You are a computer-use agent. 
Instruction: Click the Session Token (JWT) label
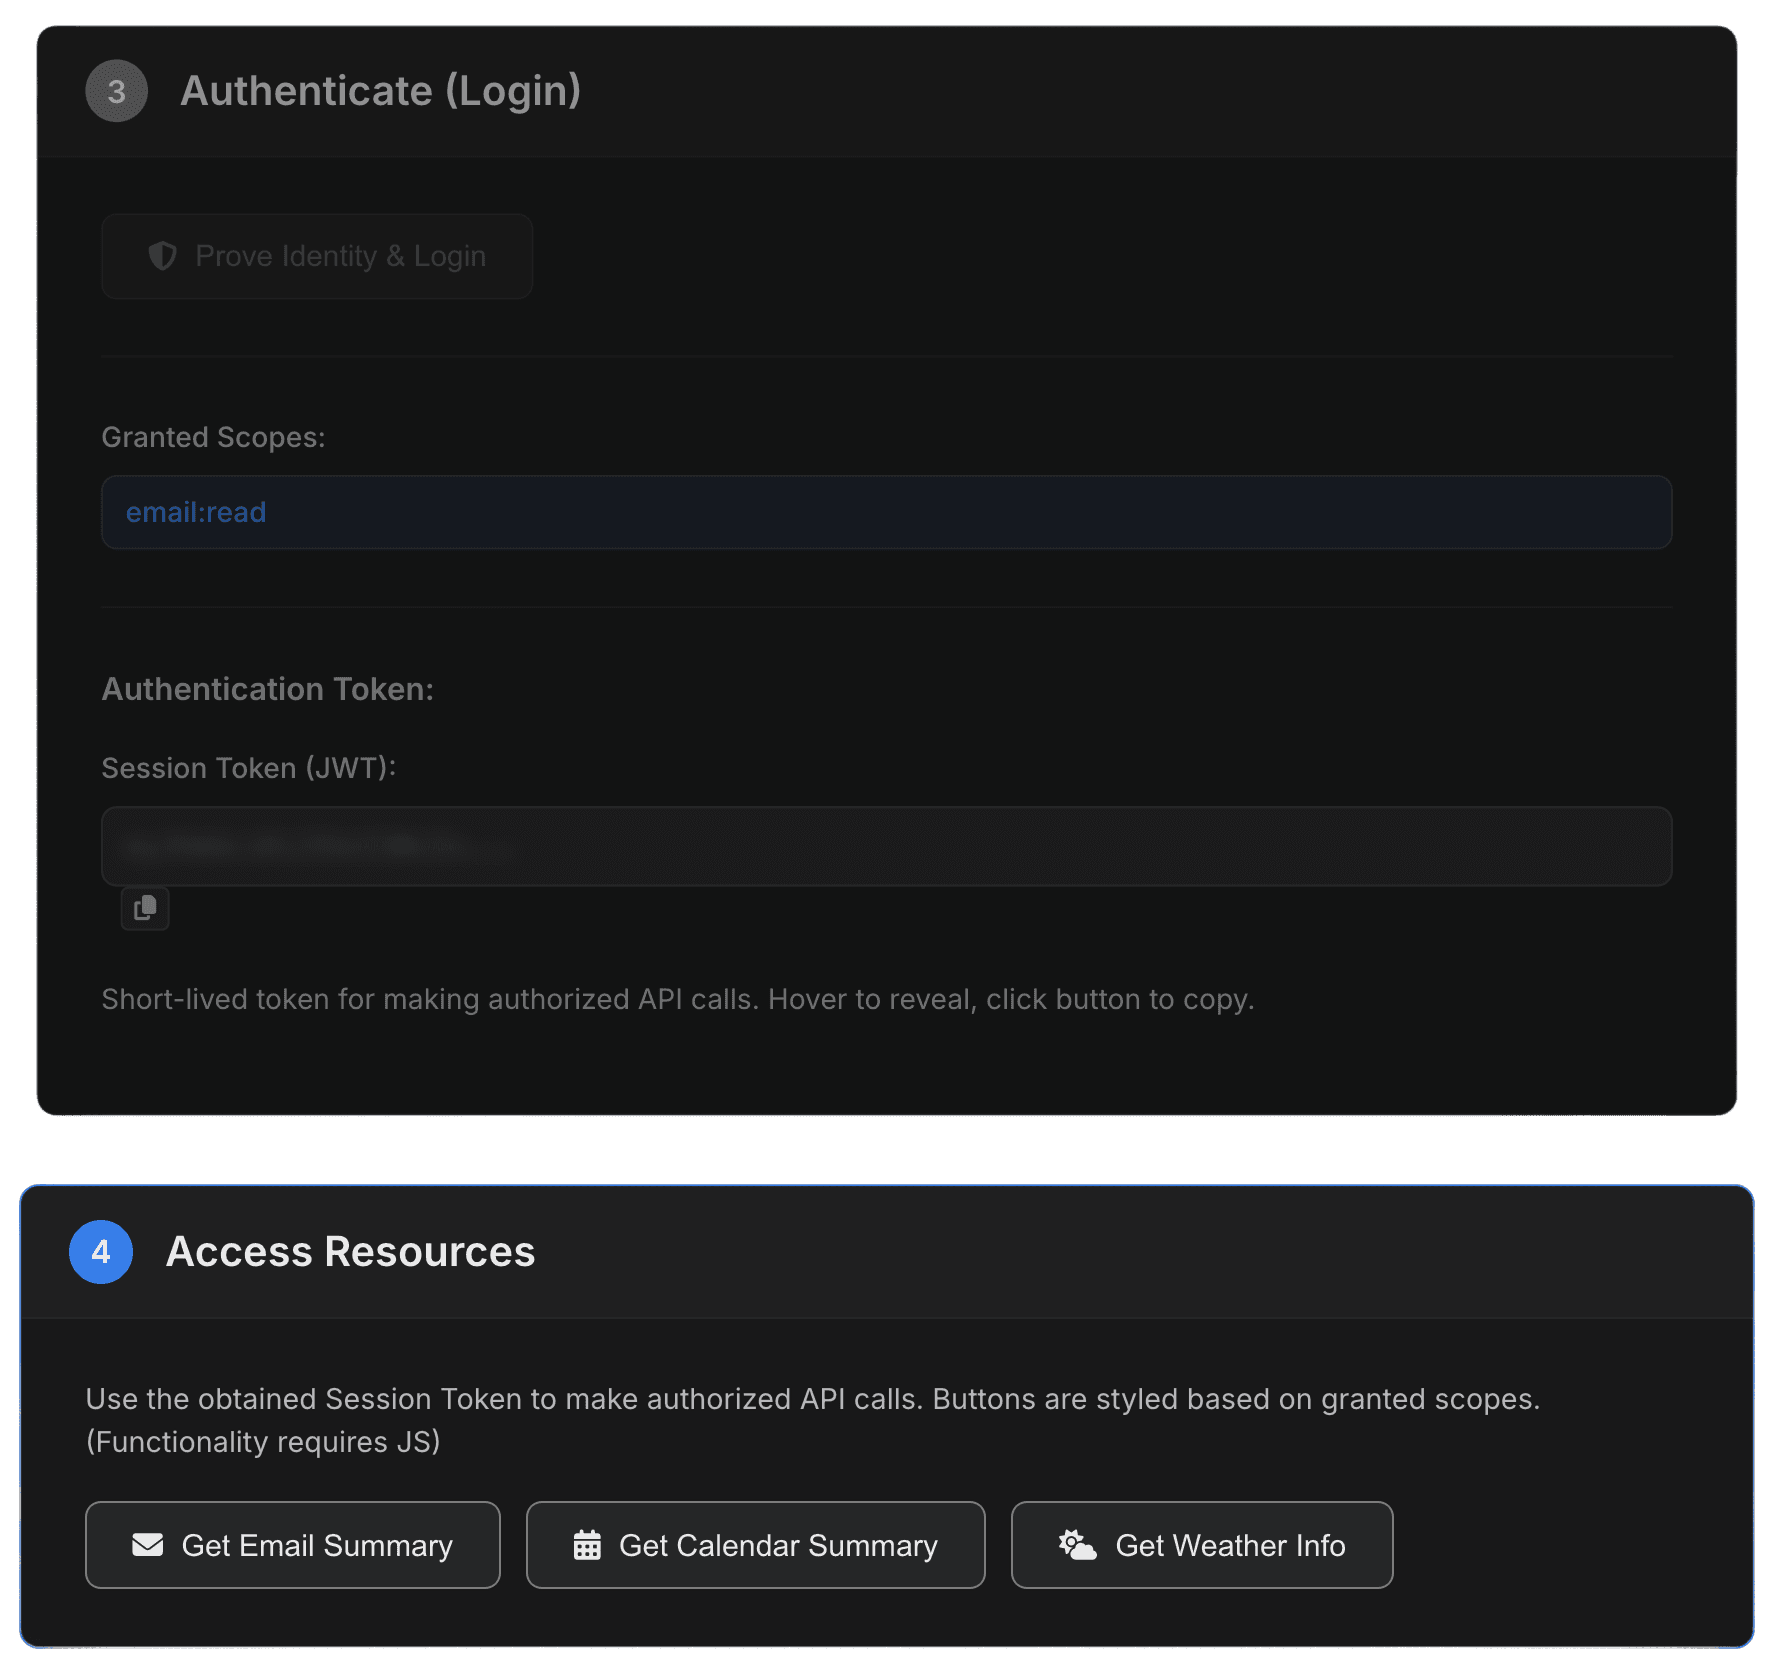click(x=249, y=768)
